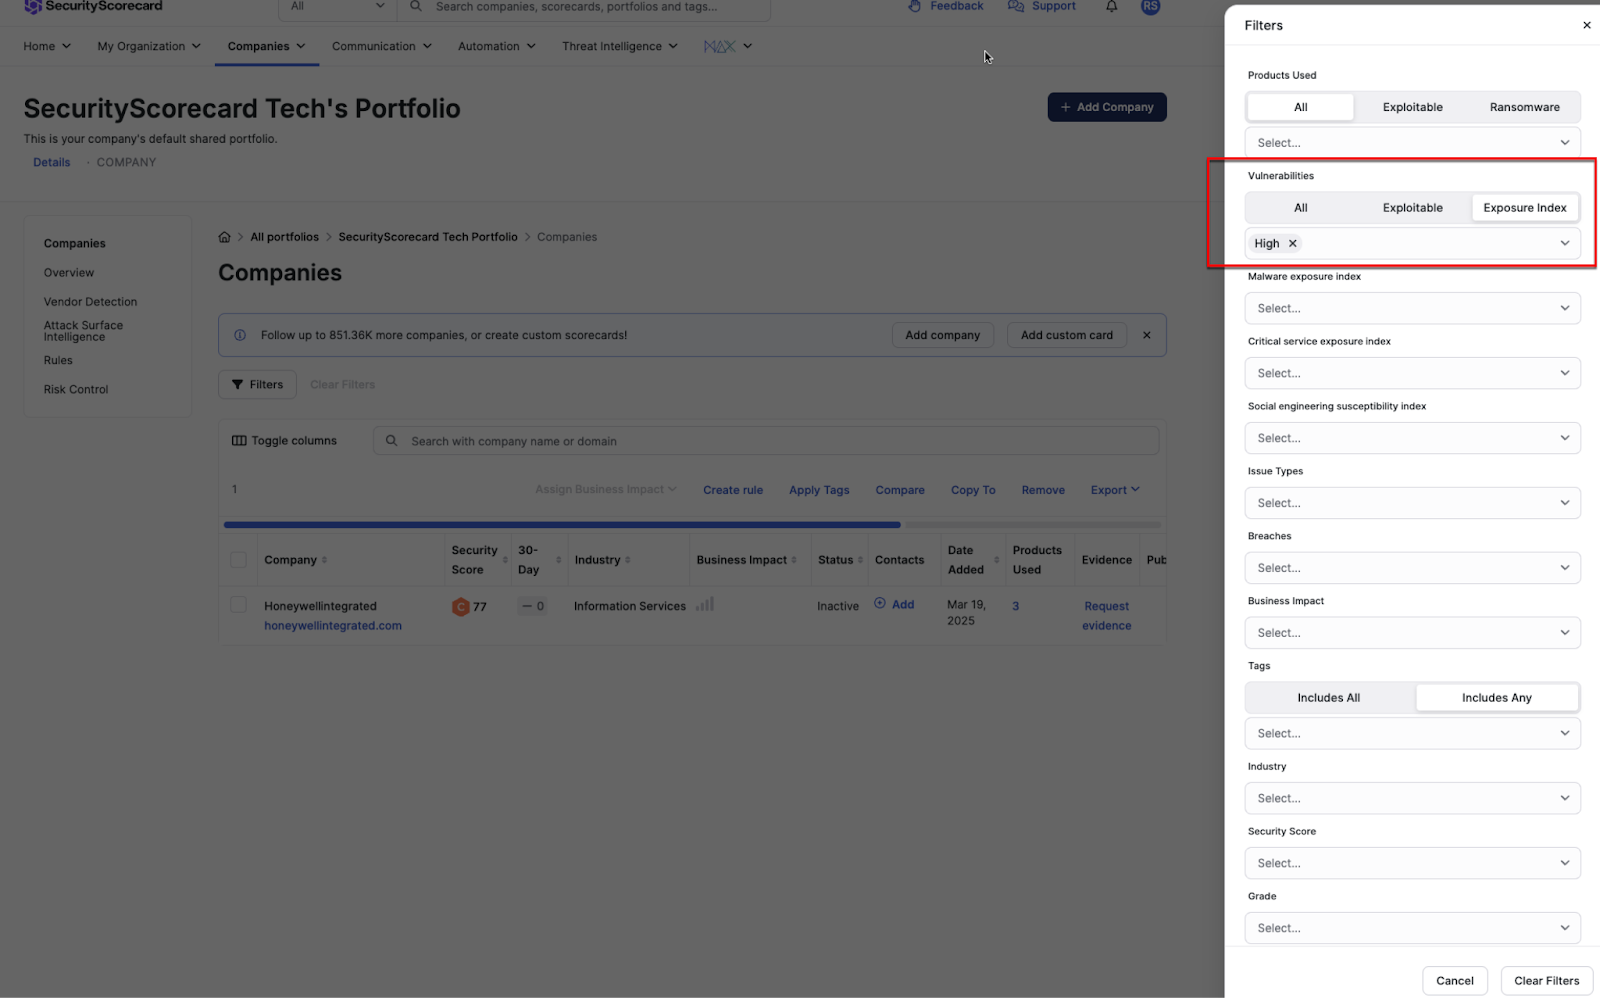Choose Includes All for Tags
Screen dimensions: 1600x998
click(1329, 698)
